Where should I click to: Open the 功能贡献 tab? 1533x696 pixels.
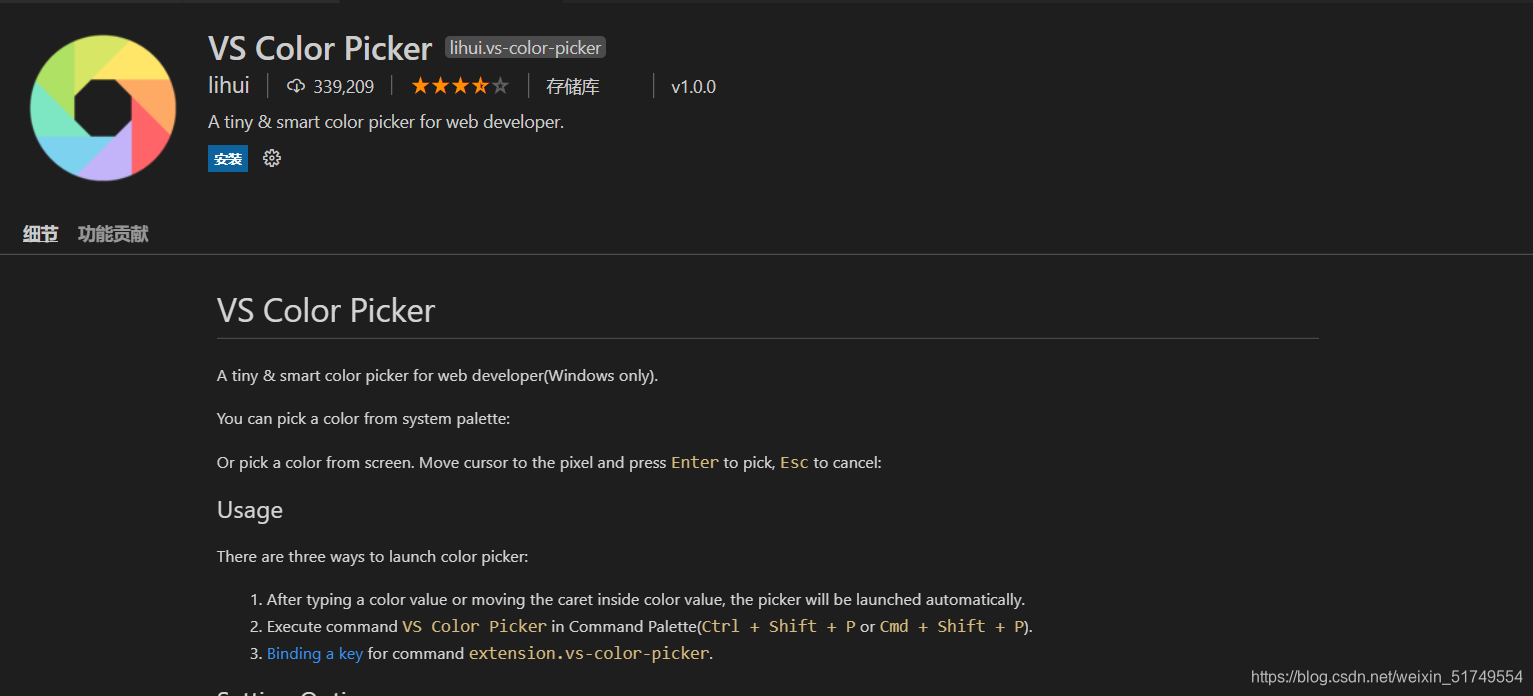click(112, 233)
